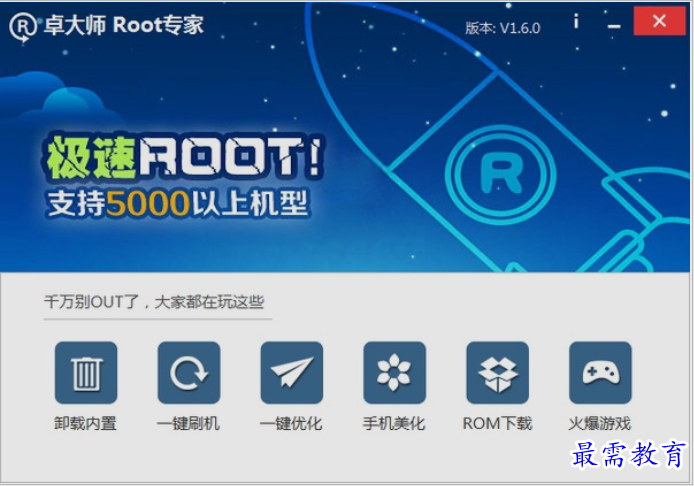
Task: Click the 卓大师 Root专家 title text
Action: (x=123, y=25)
